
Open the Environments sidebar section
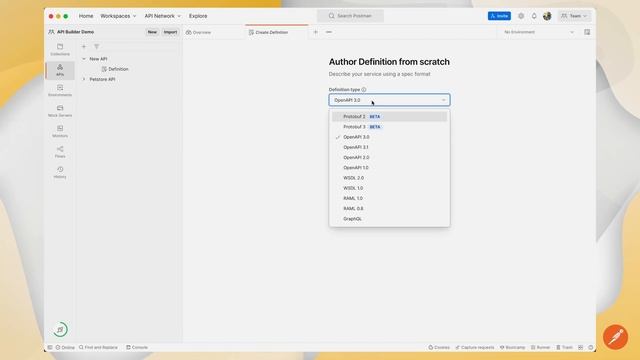tap(60, 91)
